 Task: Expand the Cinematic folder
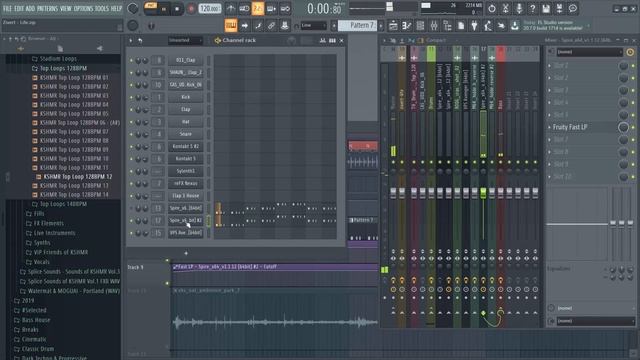coord(30,339)
